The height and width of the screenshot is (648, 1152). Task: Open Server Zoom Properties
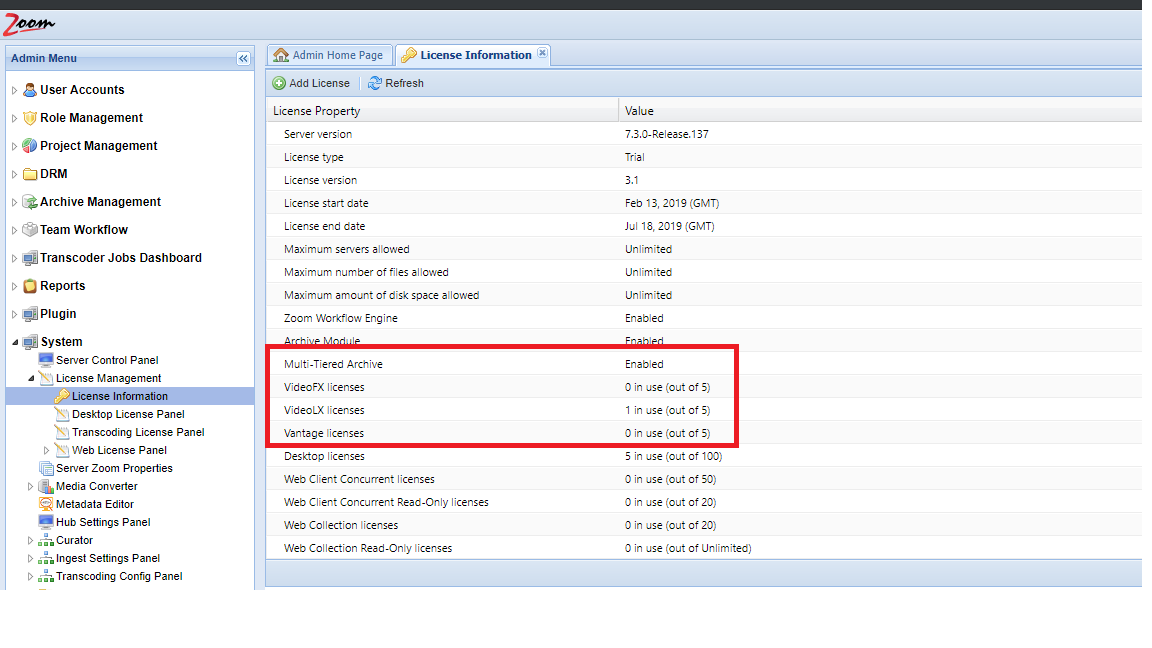[x=115, y=468]
